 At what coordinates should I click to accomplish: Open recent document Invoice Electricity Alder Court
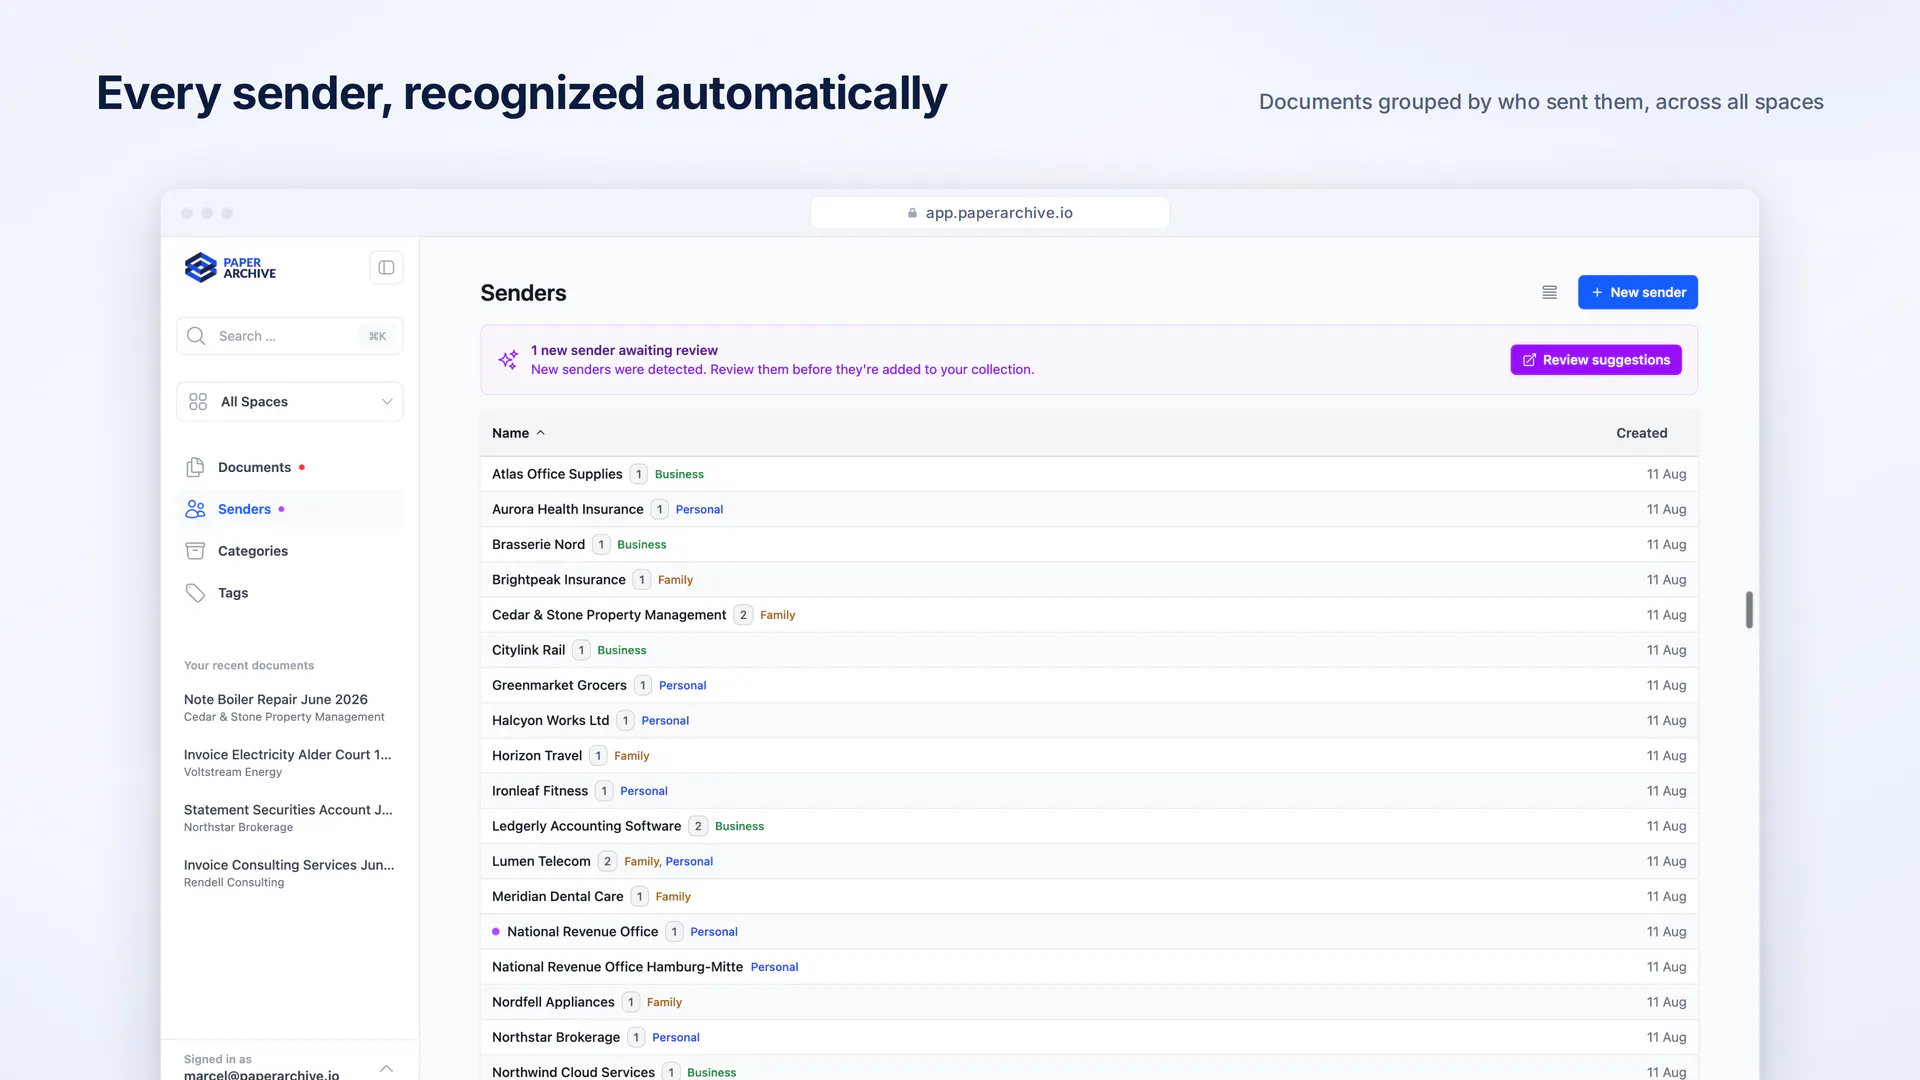pos(290,762)
